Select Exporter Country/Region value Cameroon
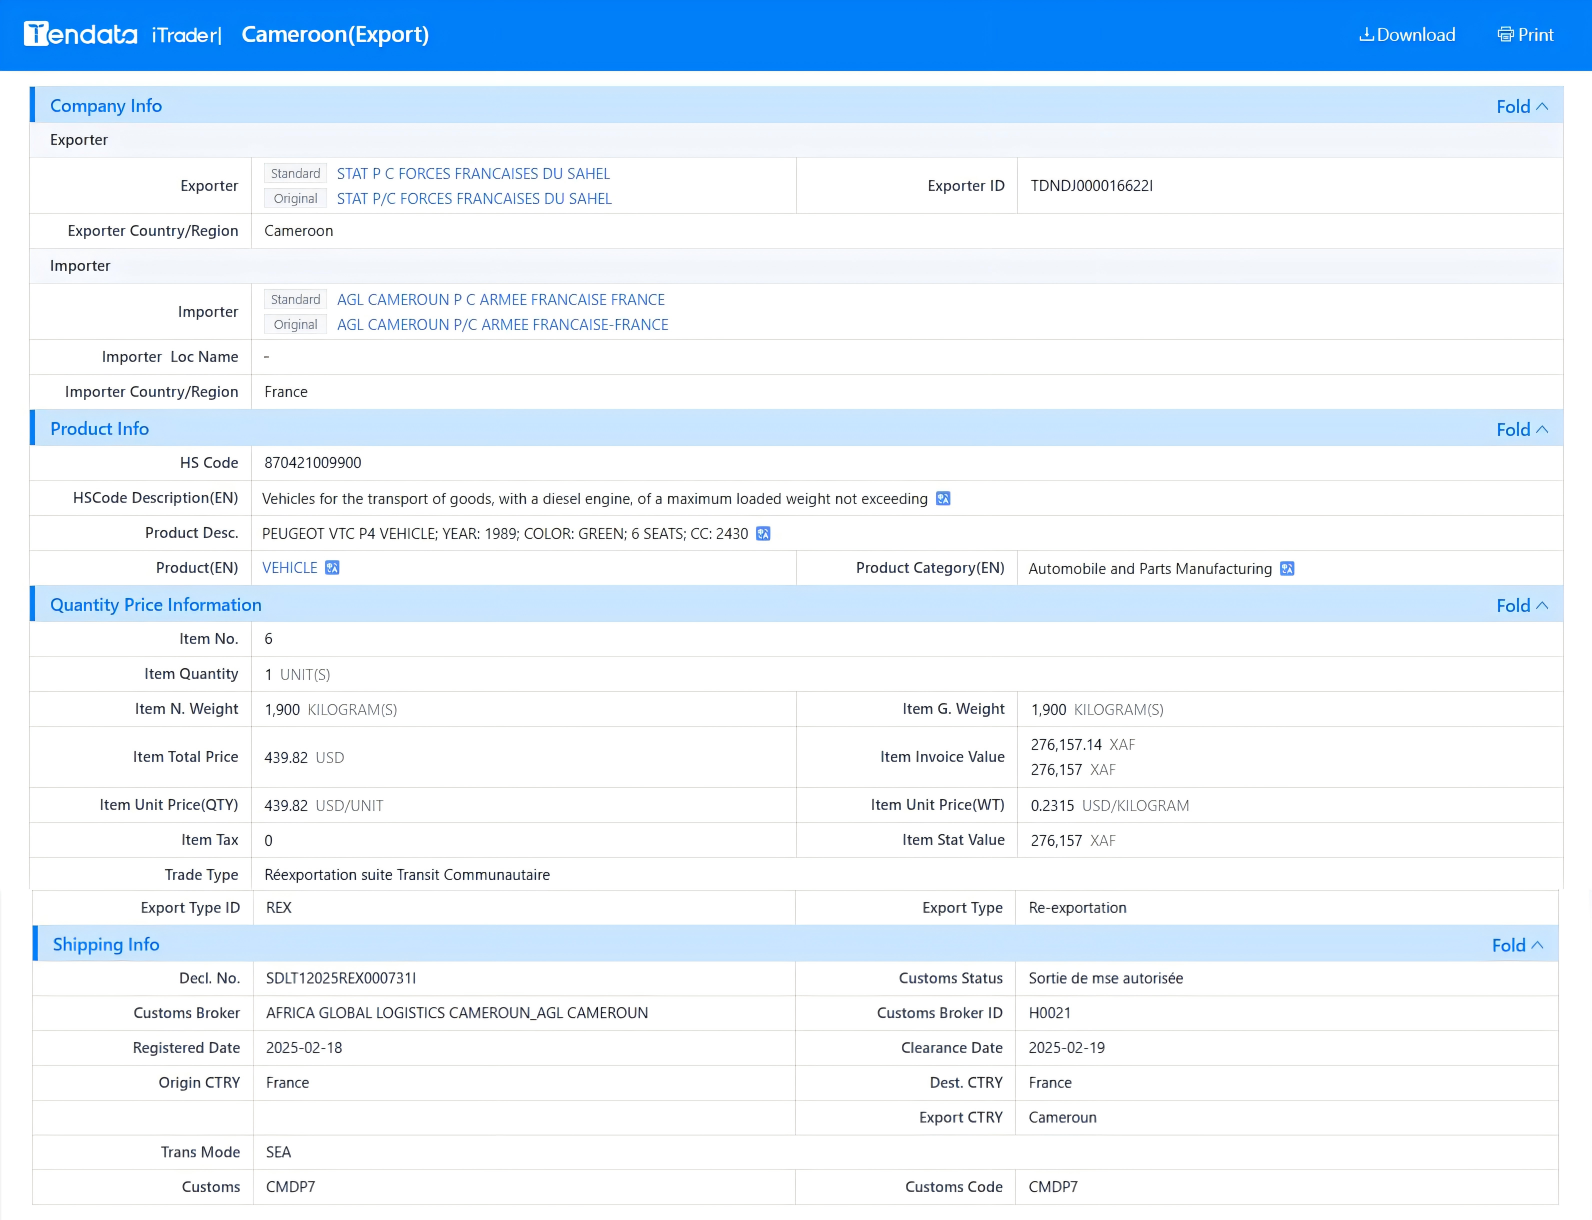 point(299,230)
